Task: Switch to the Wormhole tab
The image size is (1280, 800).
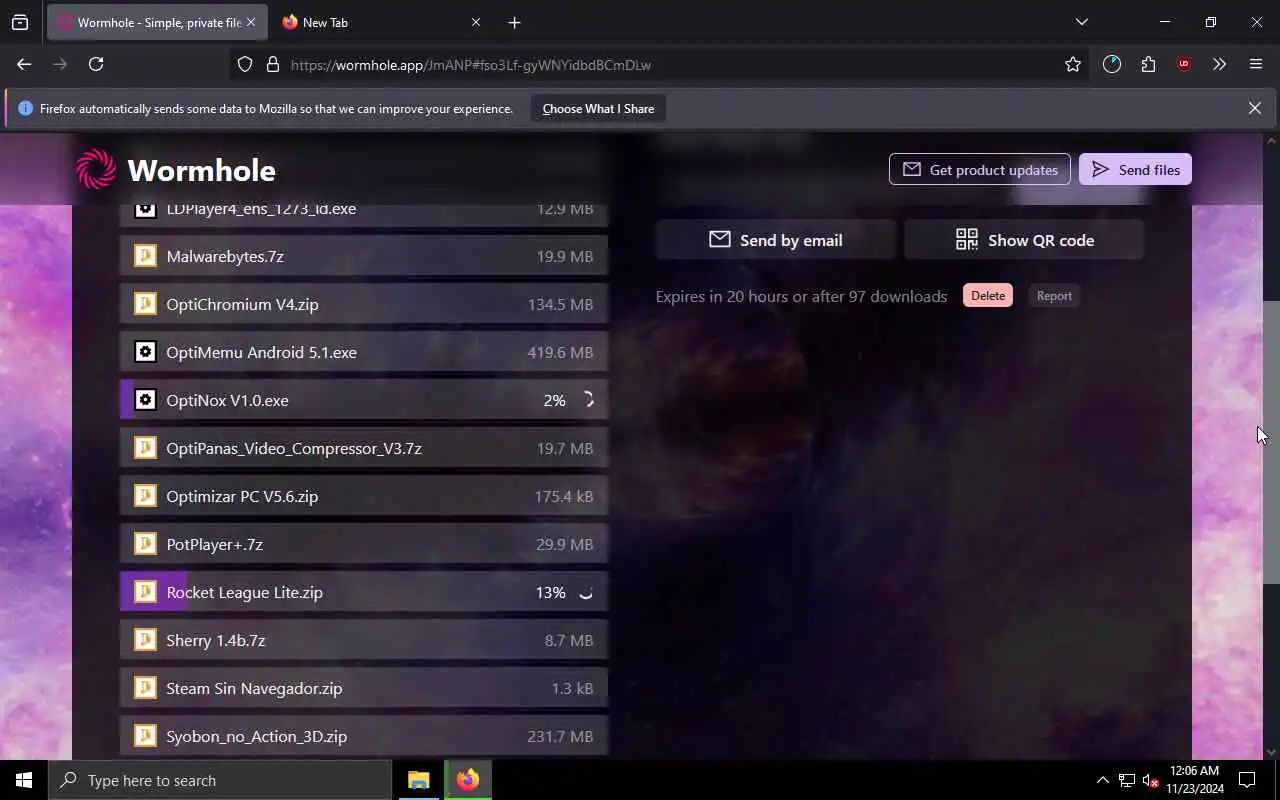Action: [157, 22]
